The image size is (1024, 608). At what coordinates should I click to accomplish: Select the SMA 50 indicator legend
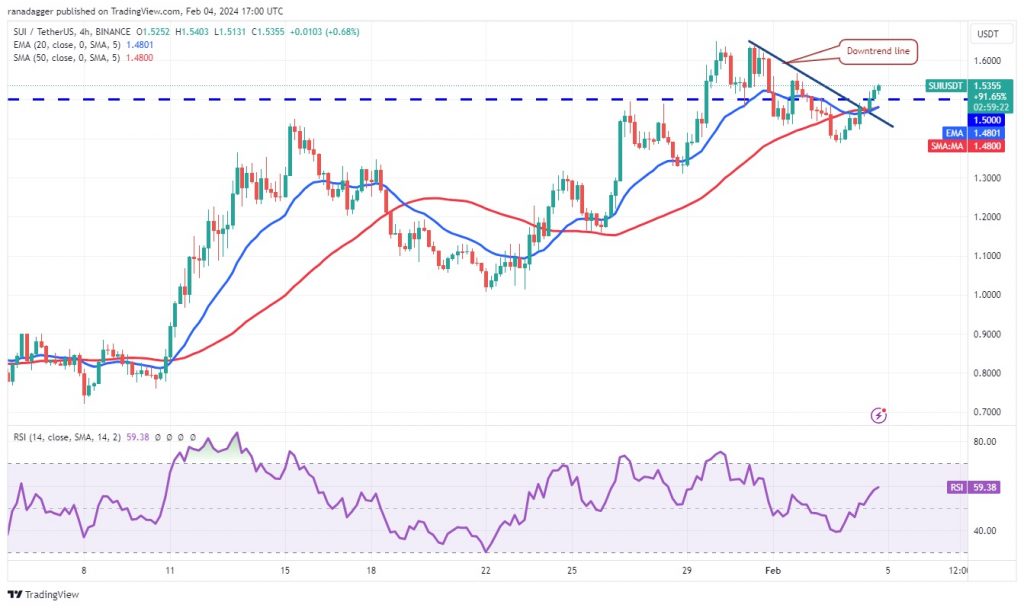coord(84,57)
